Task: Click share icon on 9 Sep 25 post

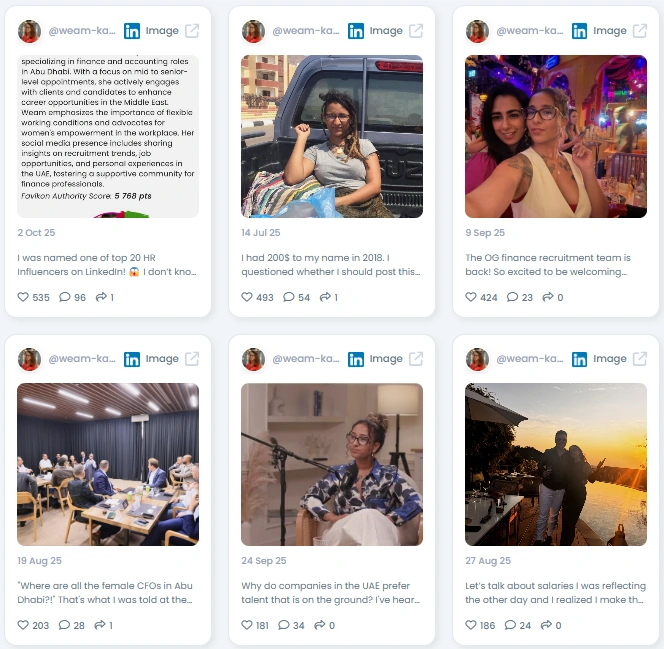Action: [548, 297]
